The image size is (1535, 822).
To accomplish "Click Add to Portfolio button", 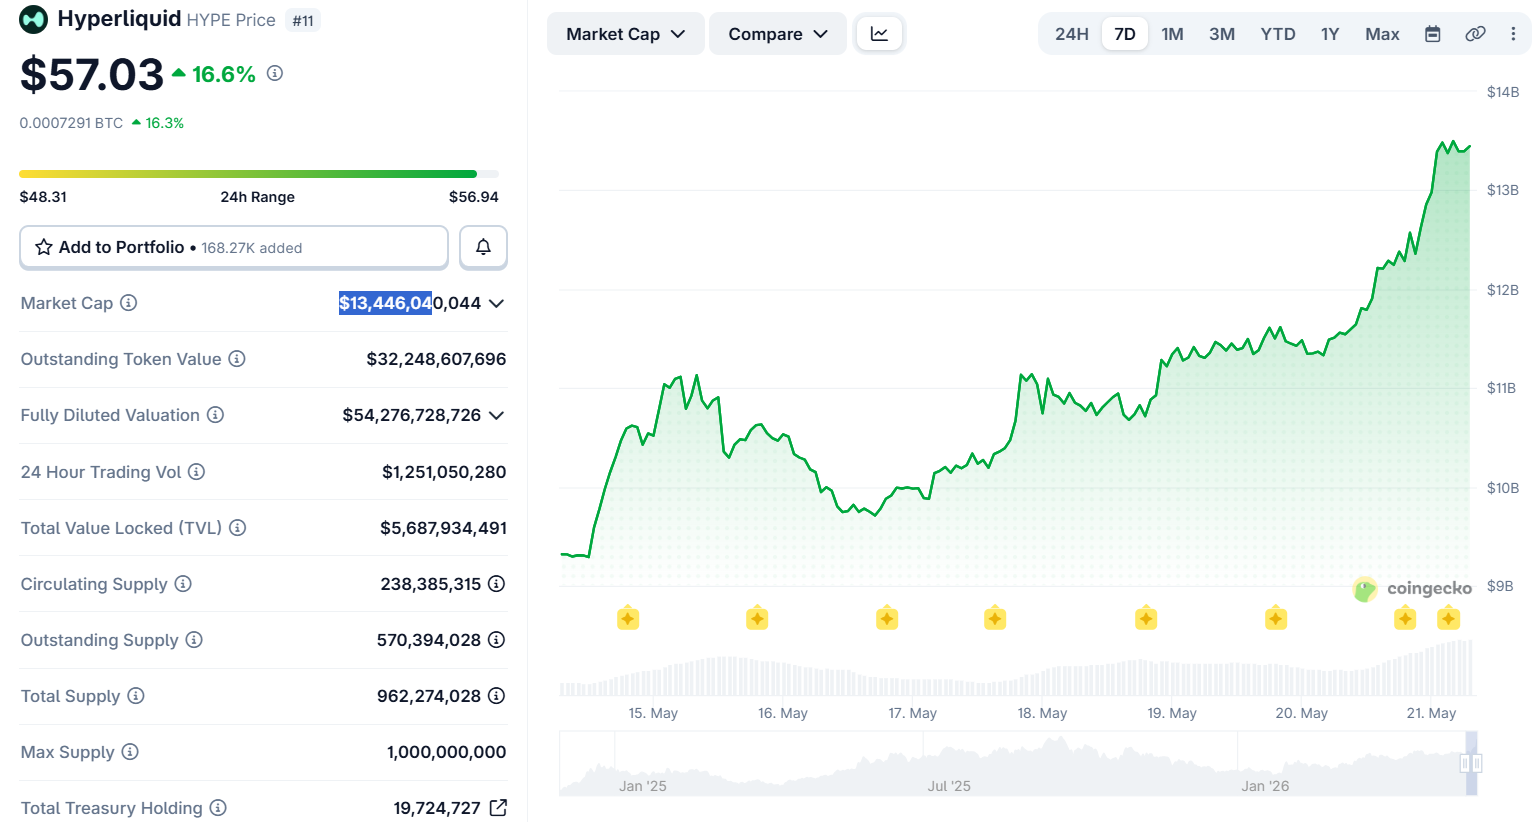I will [234, 247].
